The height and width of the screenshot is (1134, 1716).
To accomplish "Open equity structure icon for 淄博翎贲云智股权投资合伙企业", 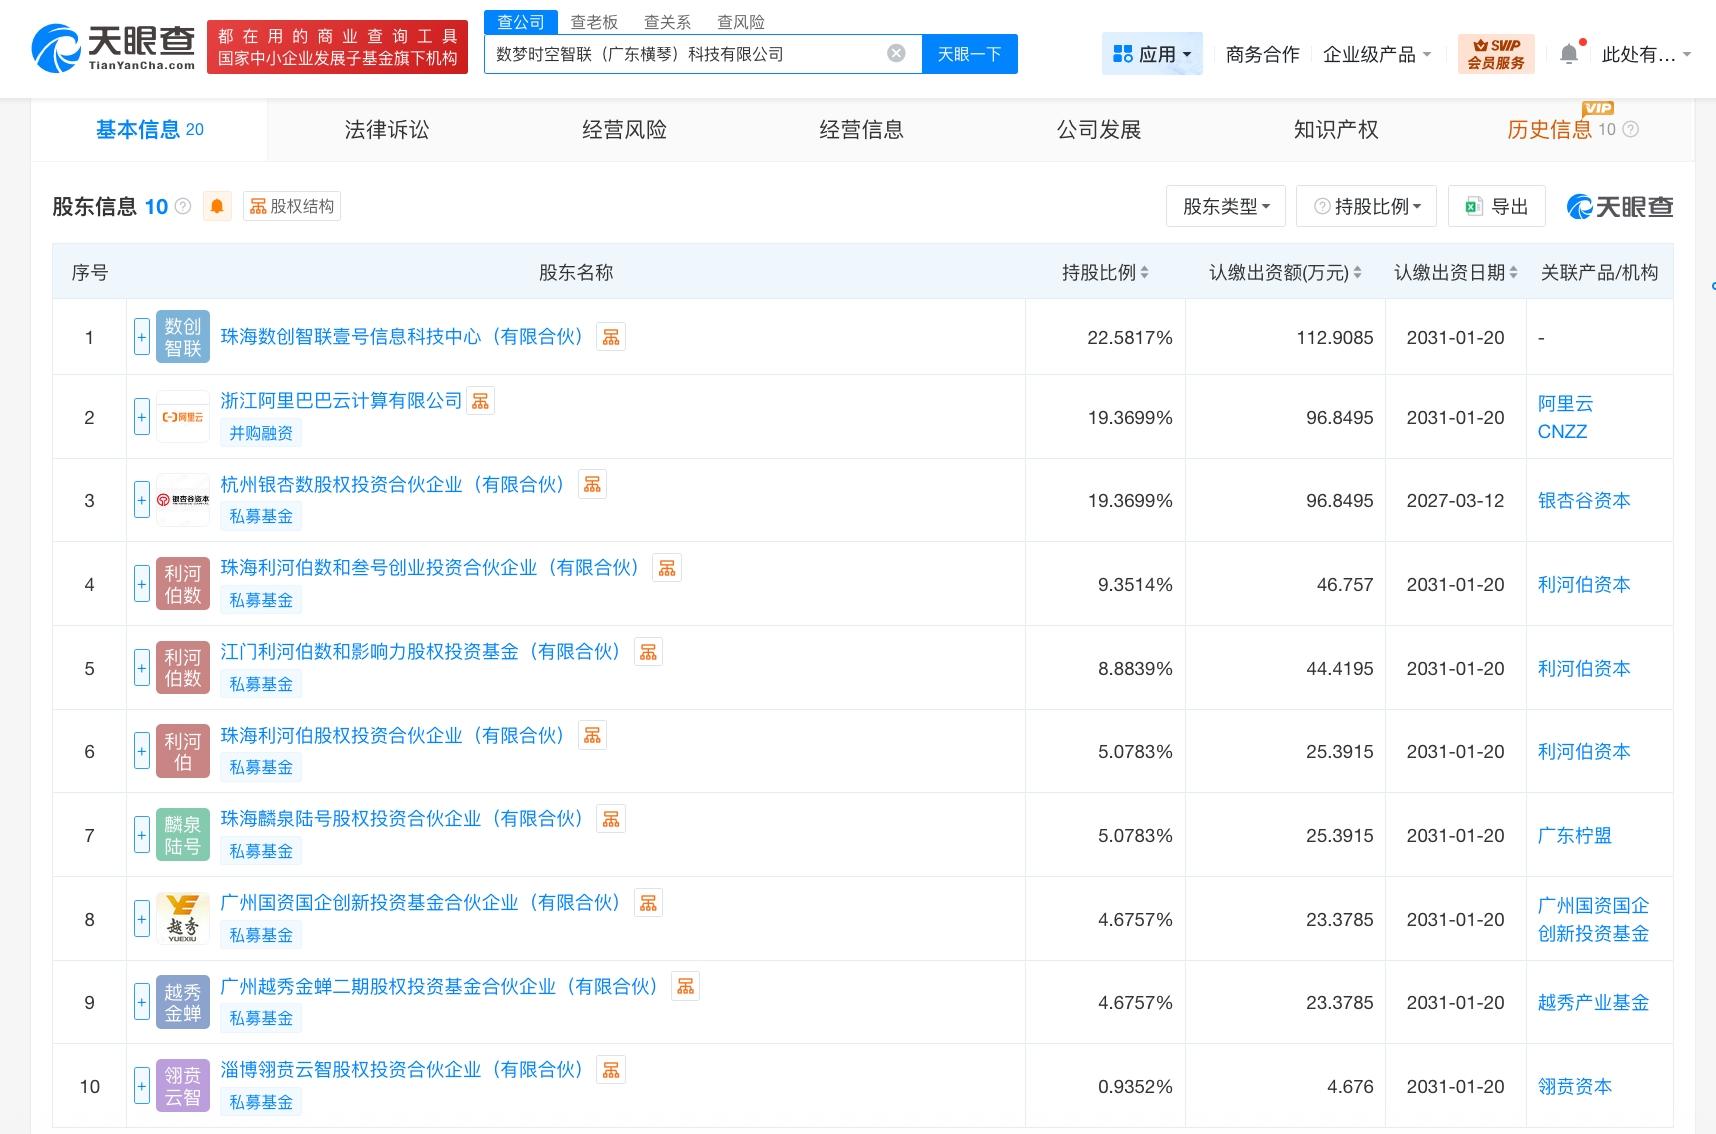I will [611, 1070].
